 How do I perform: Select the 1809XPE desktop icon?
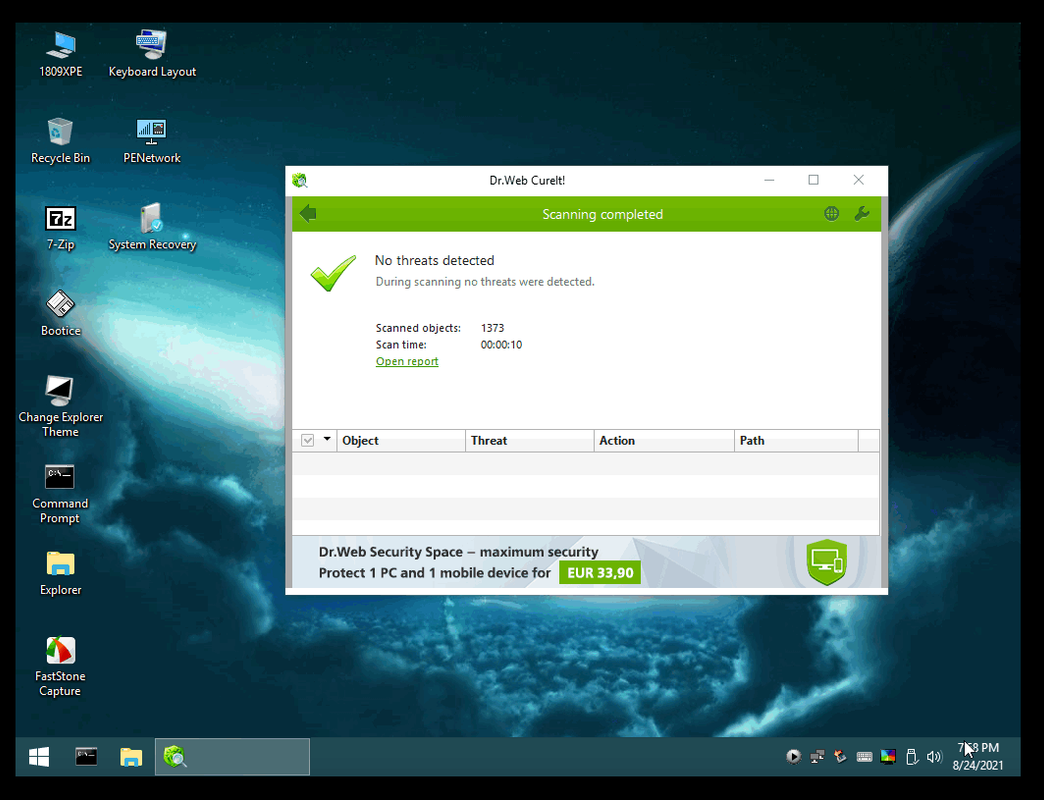61,55
